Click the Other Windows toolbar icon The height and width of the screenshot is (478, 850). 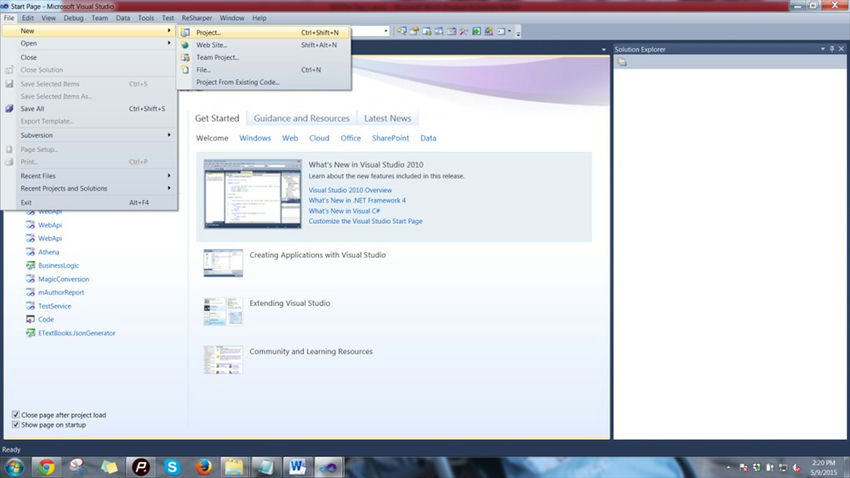coord(501,31)
